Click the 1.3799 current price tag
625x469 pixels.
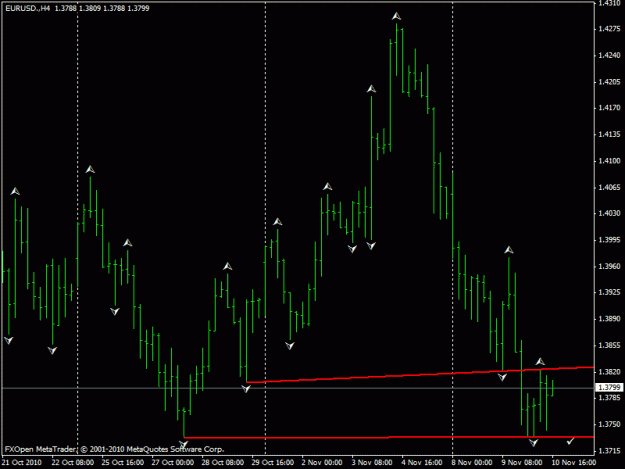coord(609,387)
